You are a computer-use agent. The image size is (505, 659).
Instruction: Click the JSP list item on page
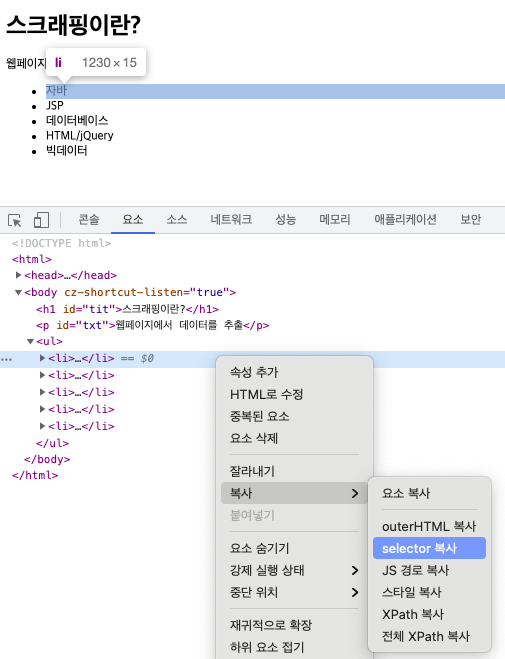pos(55,105)
